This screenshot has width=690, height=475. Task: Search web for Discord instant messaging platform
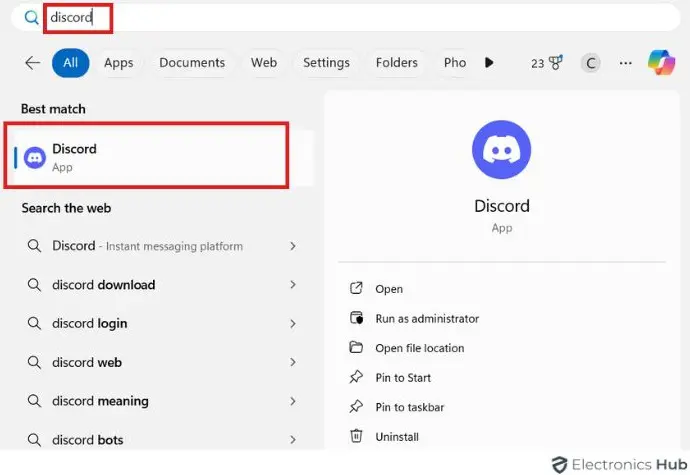coord(147,246)
